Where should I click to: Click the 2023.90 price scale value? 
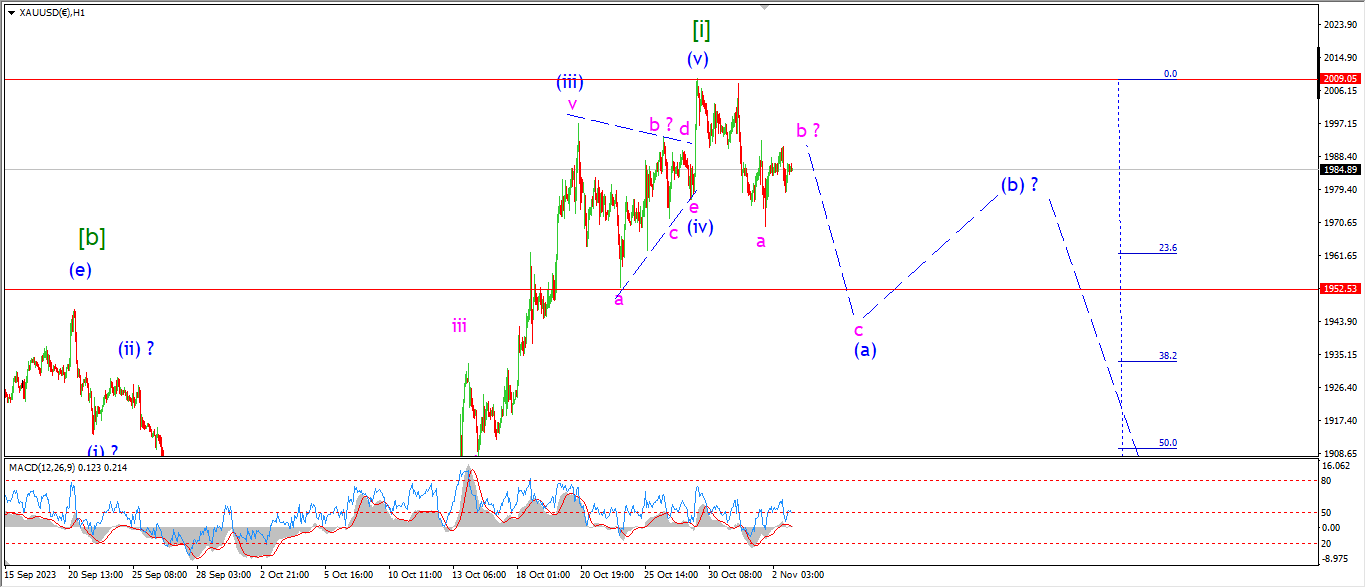point(1339,24)
